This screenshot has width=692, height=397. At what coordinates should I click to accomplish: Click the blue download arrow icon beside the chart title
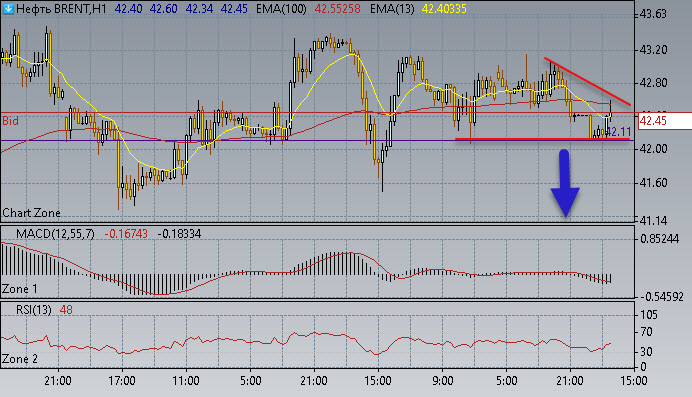[x=8, y=8]
